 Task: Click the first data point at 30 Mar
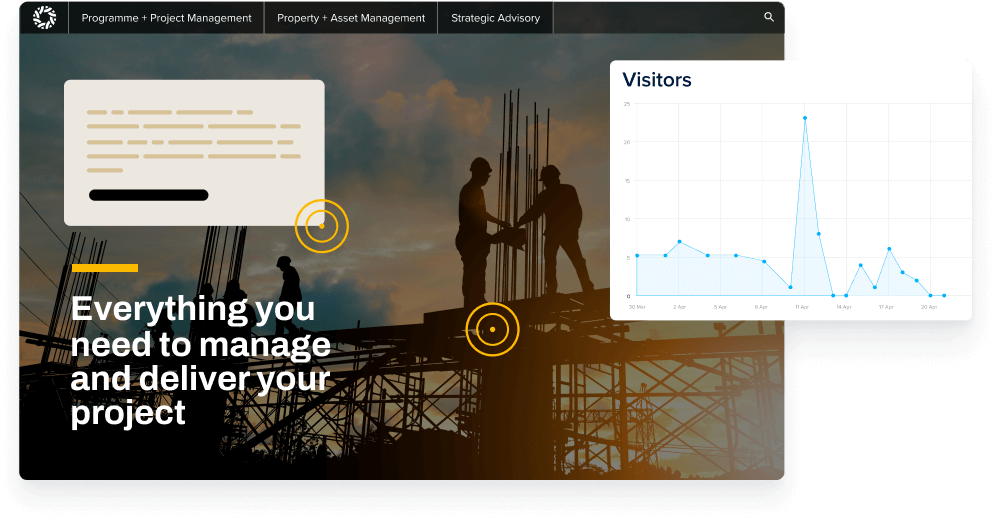[x=637, y=255]
